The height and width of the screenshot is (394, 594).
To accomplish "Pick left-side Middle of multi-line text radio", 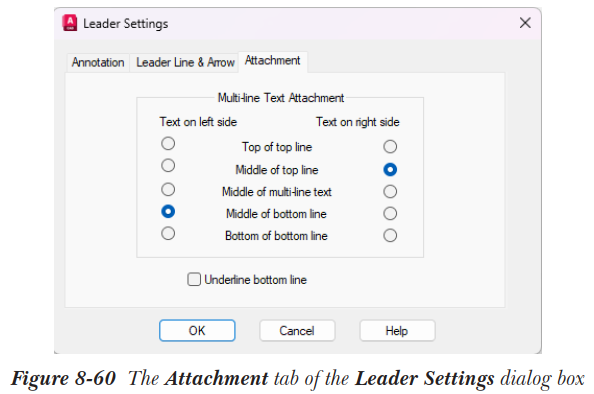I will [168, 189].
